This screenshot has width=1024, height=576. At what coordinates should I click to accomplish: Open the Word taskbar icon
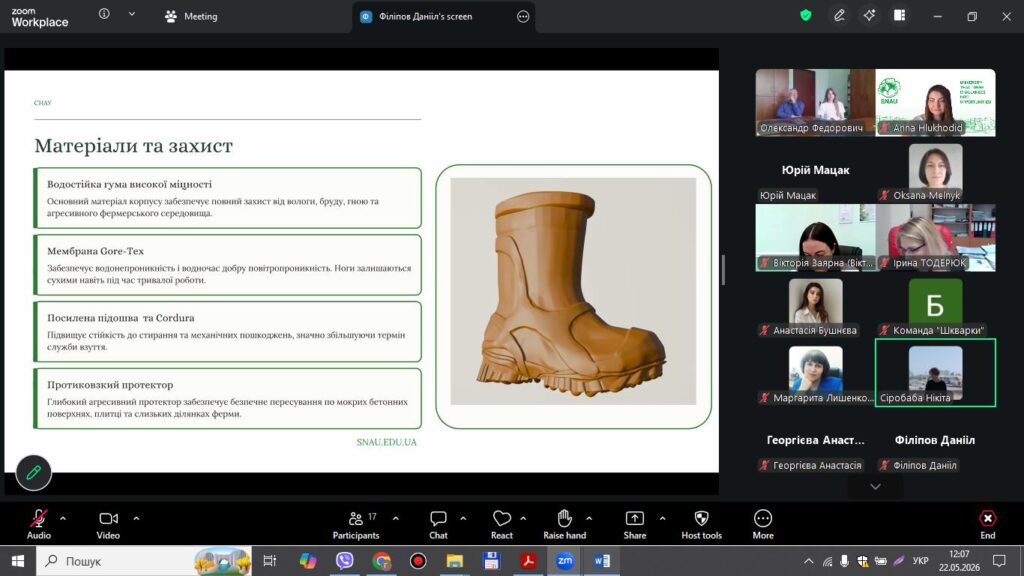(x=601, y=560)
